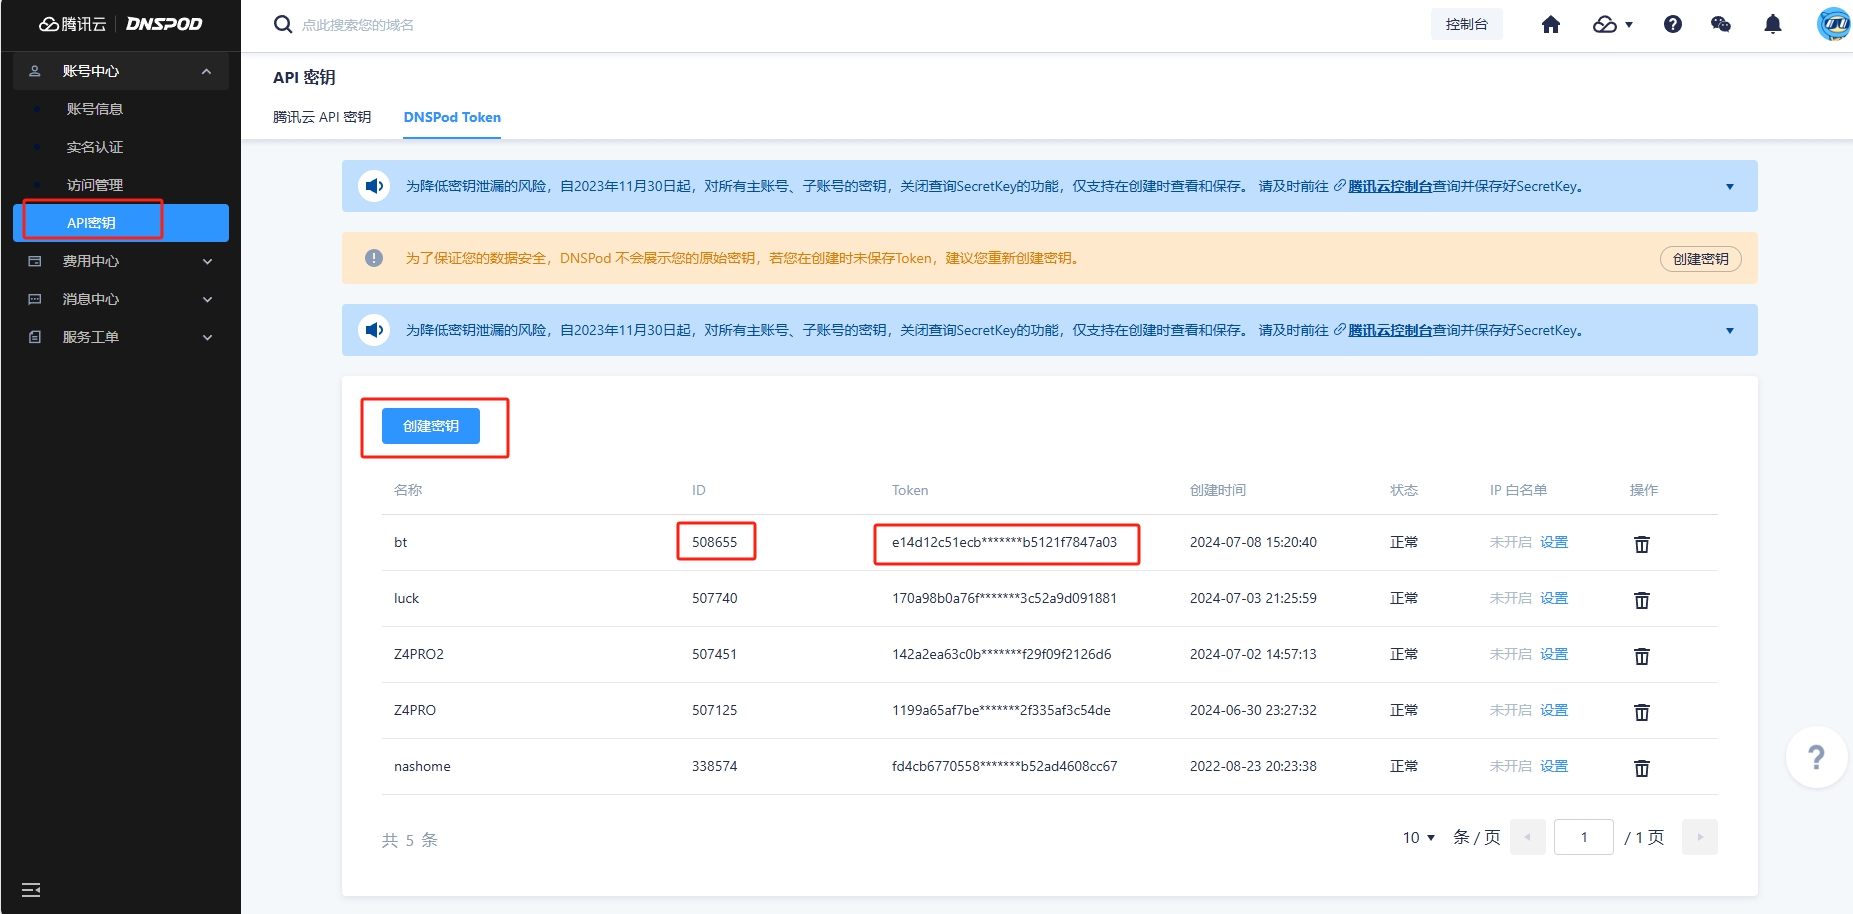
Task: Switch to 腾讯云 API 密钥 tab
Action: 322,117
